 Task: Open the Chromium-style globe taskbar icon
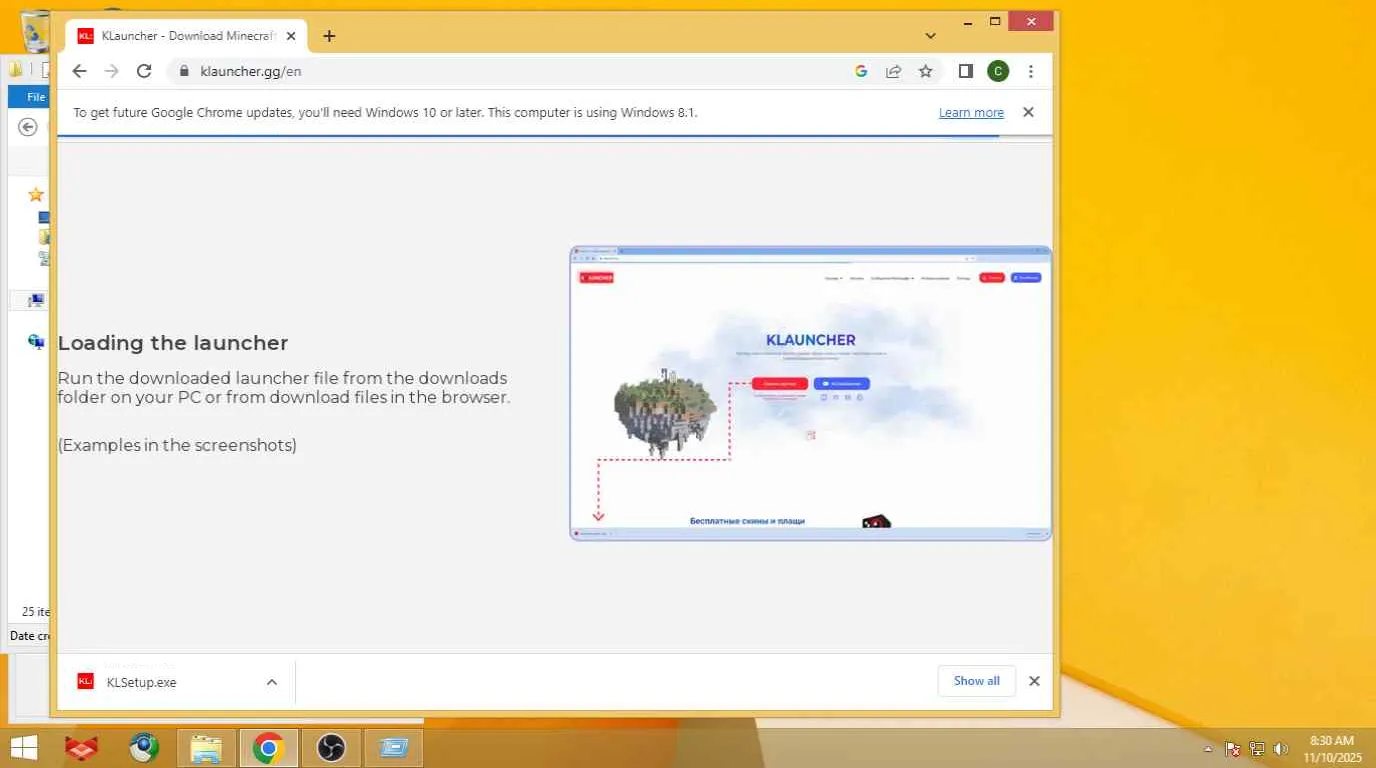point(144,748)
